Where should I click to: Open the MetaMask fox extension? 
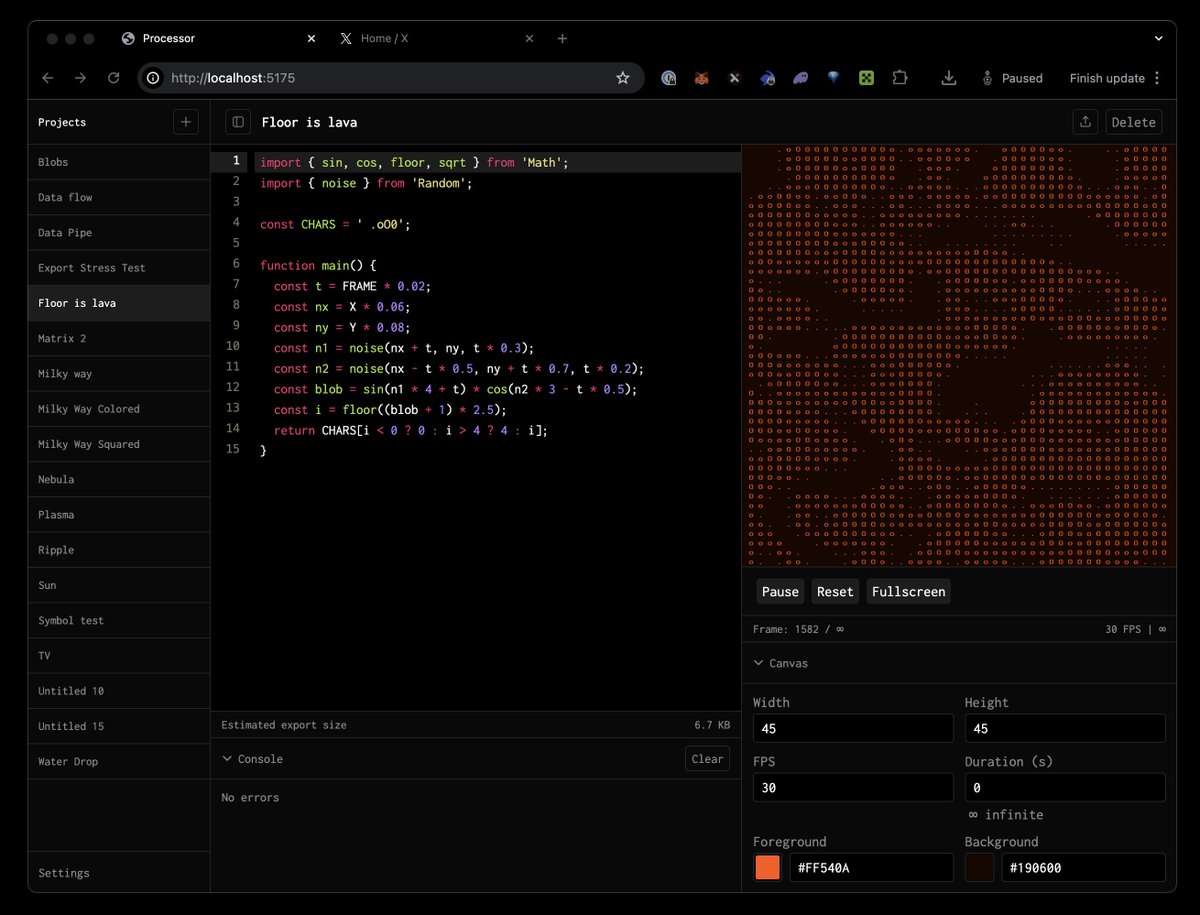click(702, 78)
